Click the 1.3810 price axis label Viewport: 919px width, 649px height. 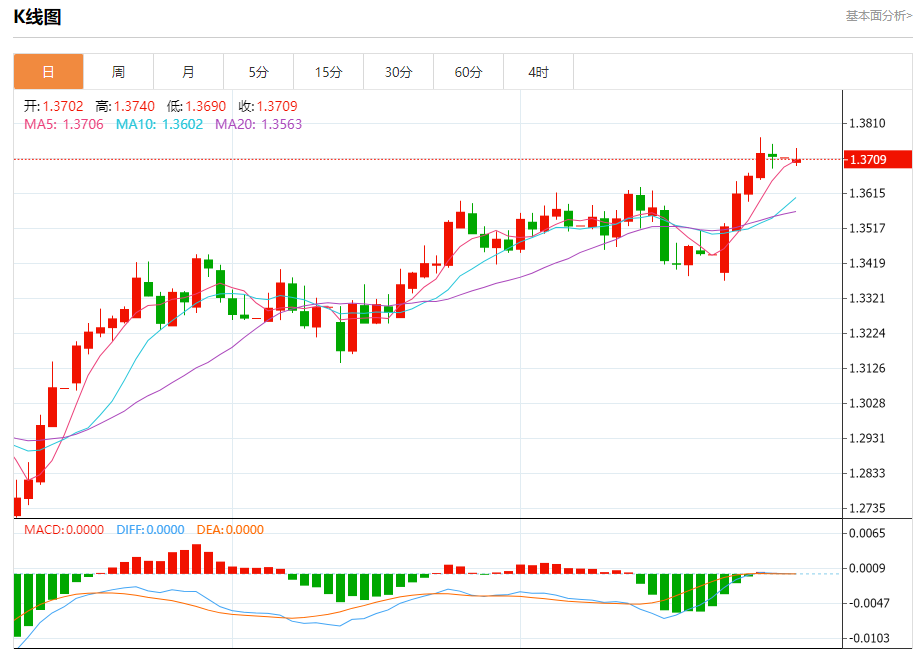tap(866, 124)
